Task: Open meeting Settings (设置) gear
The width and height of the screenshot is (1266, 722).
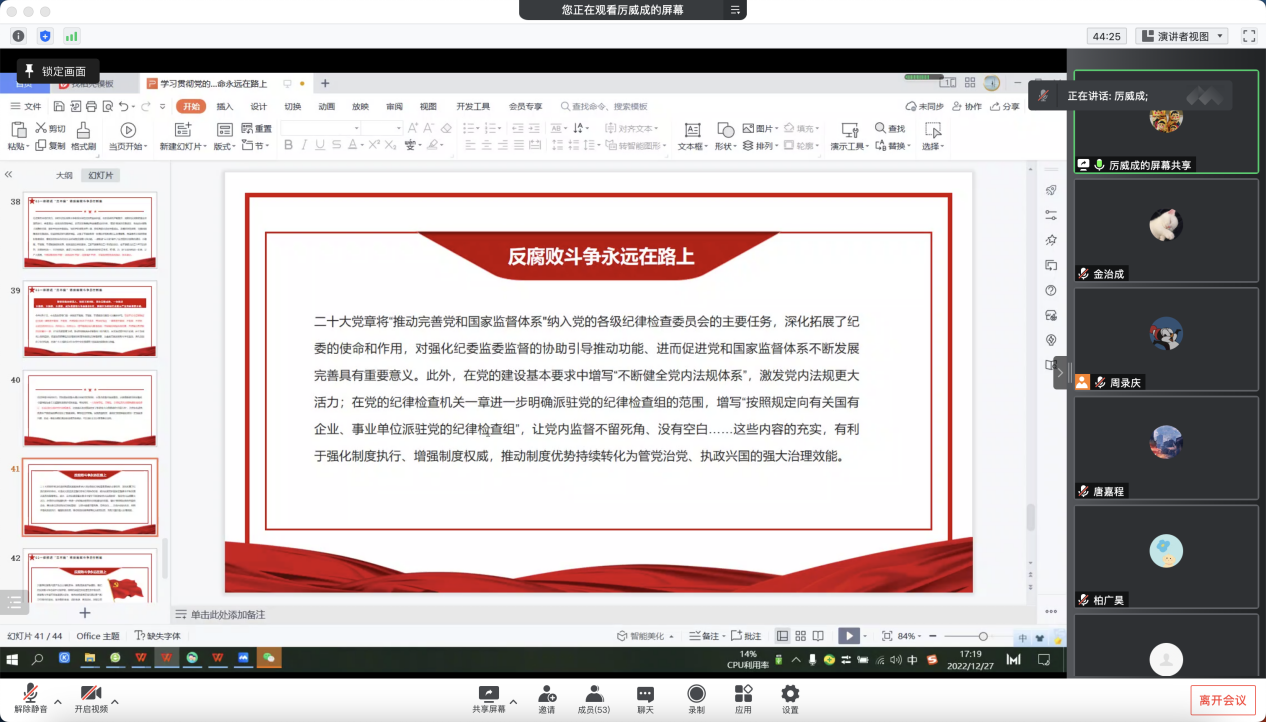Action: coord(790,695)
